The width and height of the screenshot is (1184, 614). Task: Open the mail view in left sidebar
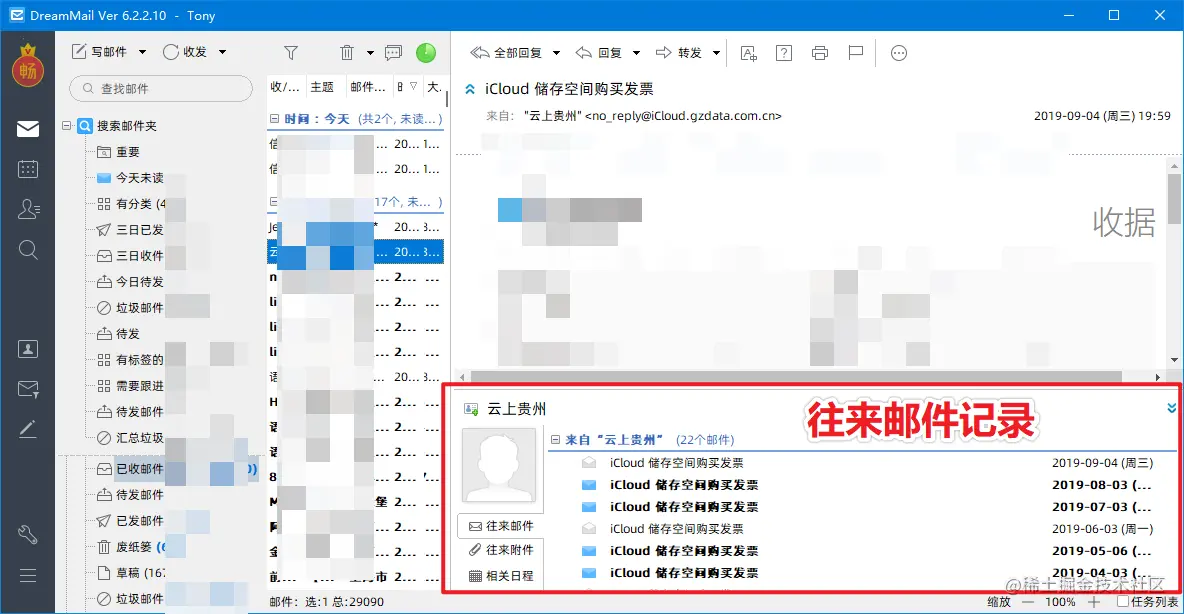28,129
